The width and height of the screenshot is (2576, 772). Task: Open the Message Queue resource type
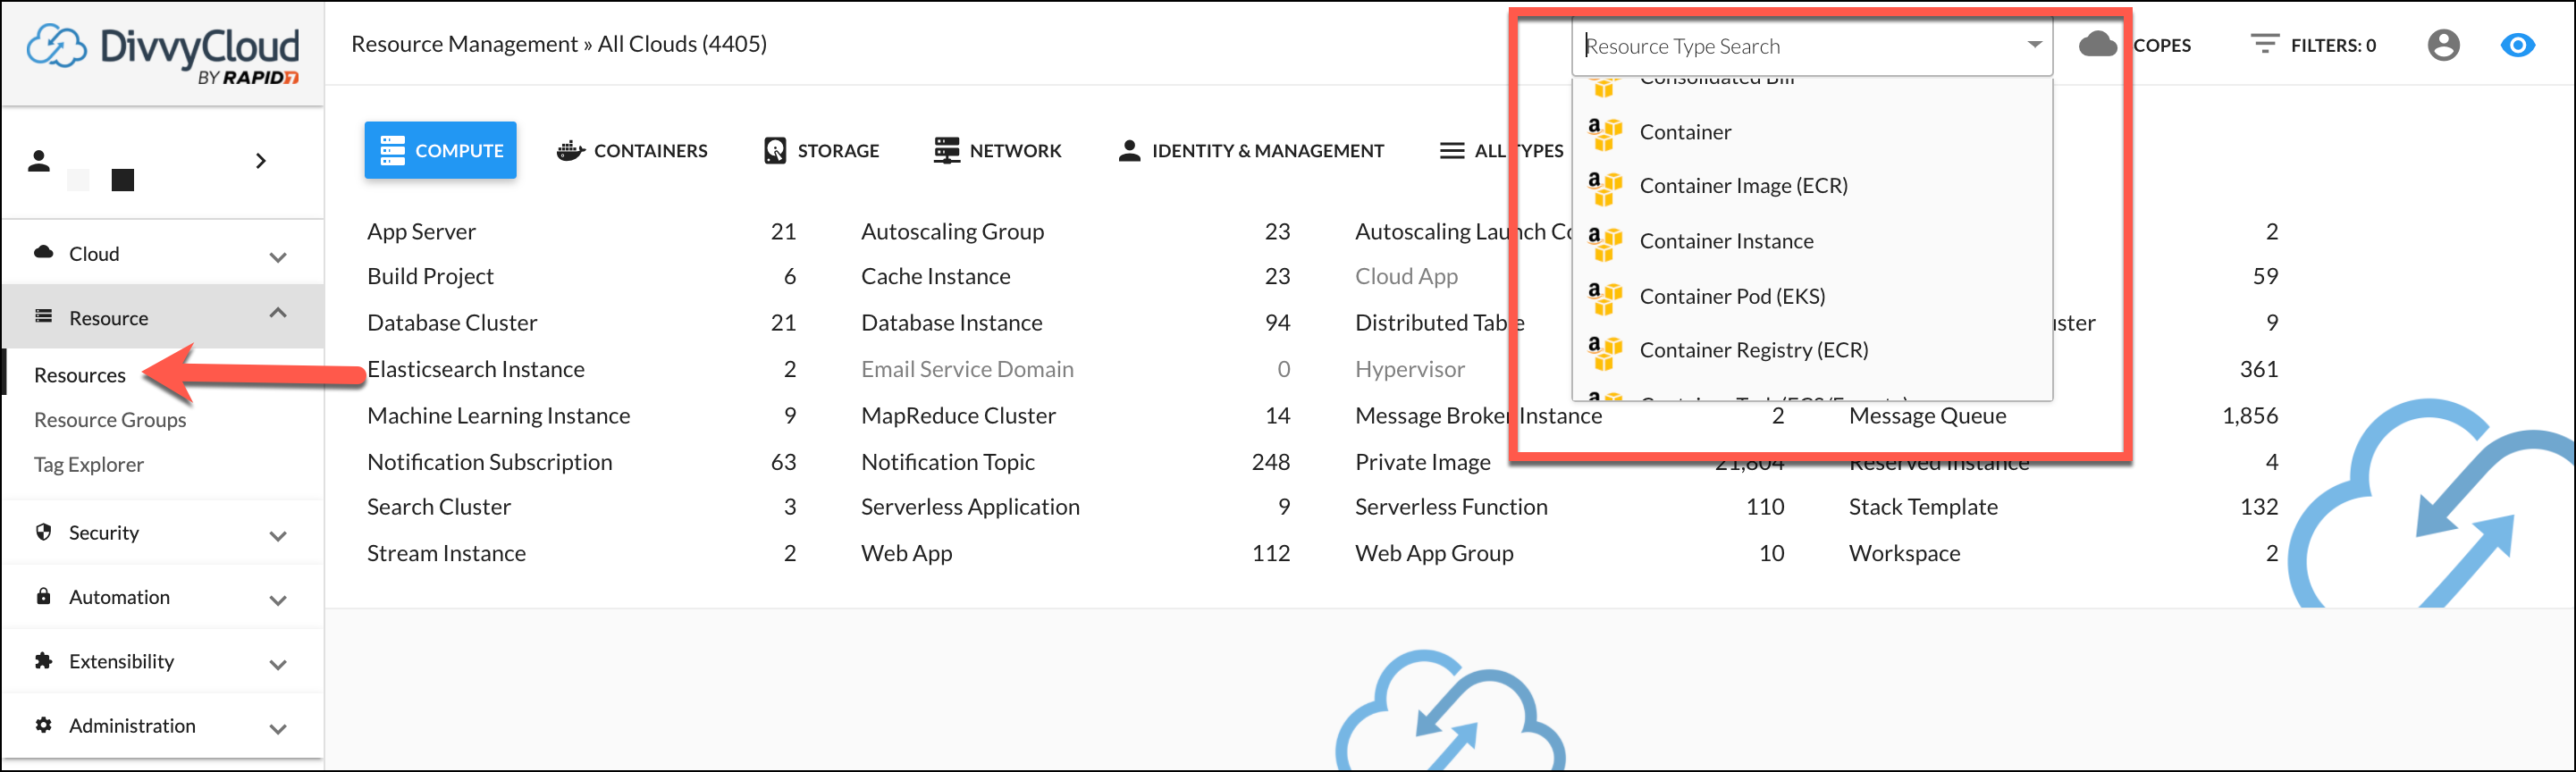(x=1927, y=415)
